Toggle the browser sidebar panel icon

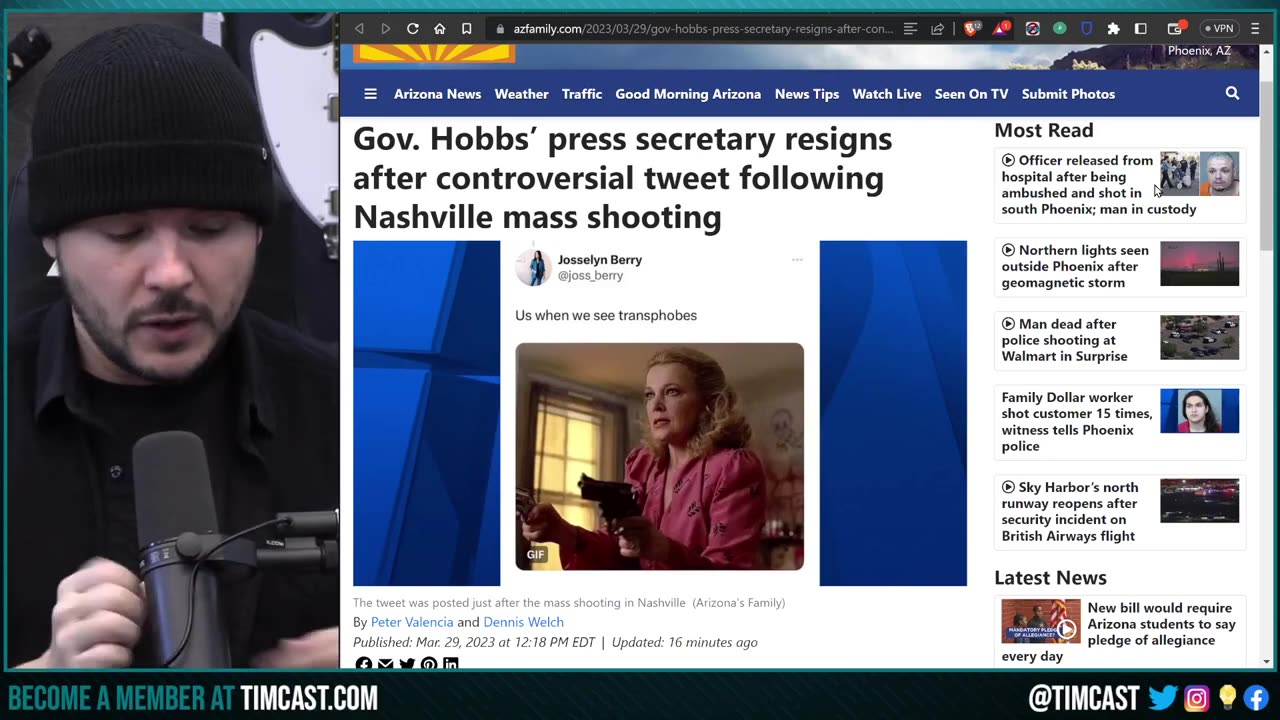coord(1140,29)
